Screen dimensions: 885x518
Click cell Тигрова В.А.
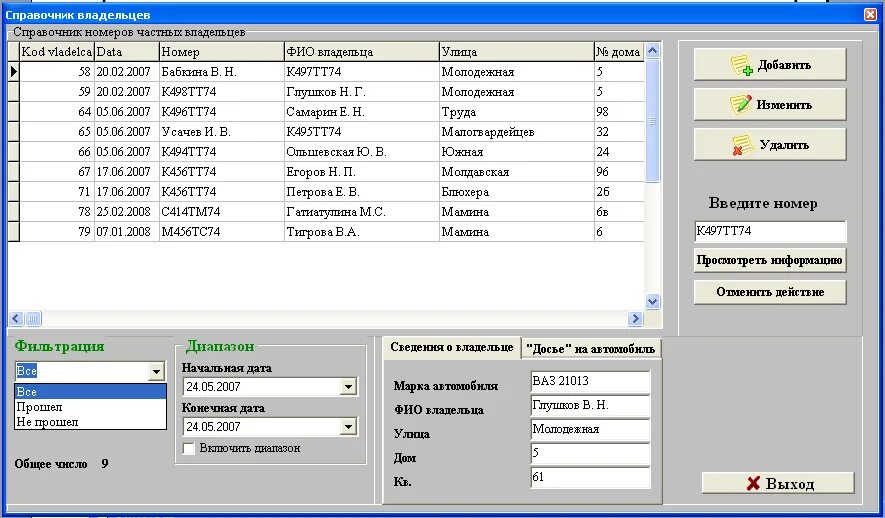pyautogui.click(x=362, y=232)
